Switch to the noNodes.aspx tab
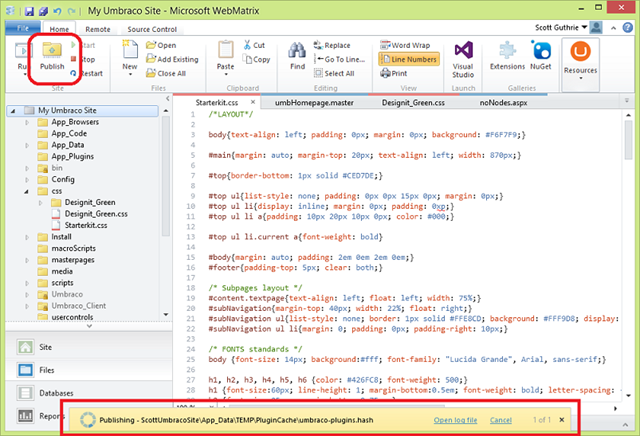The image size is (640, 436). (x=503, y=103)
